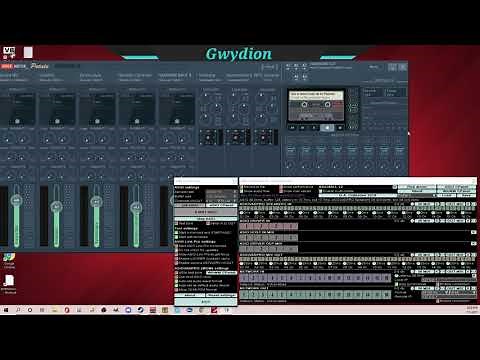Open the first ASIO settings dropdown
The width and height of the screenshot is (480, 360).
click(221, 192)
